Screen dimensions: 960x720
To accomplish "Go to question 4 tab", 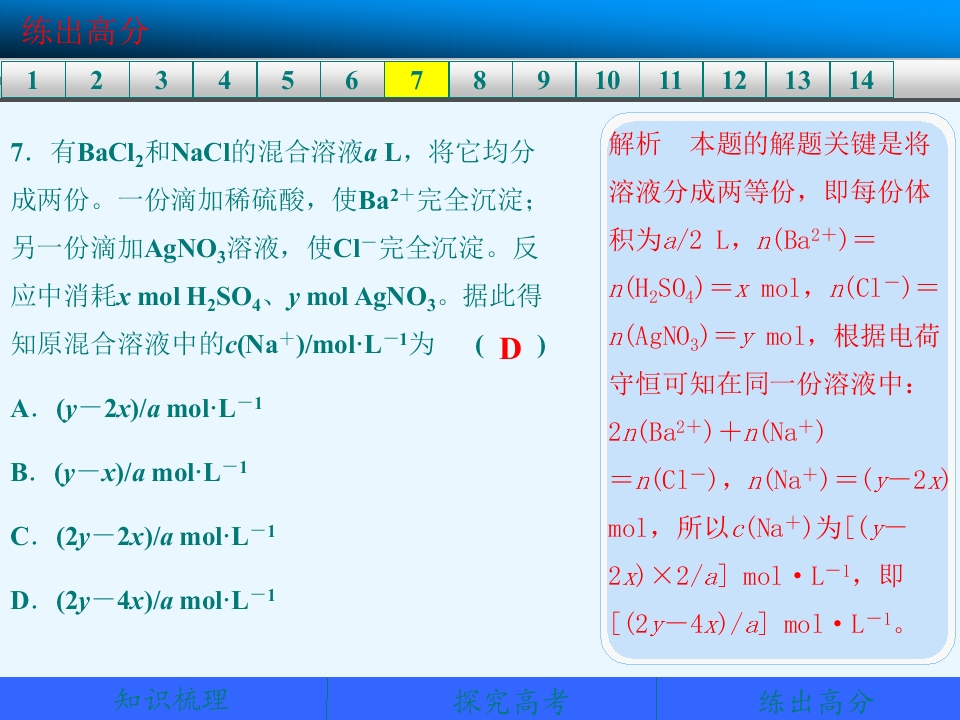I will [225, 80].
